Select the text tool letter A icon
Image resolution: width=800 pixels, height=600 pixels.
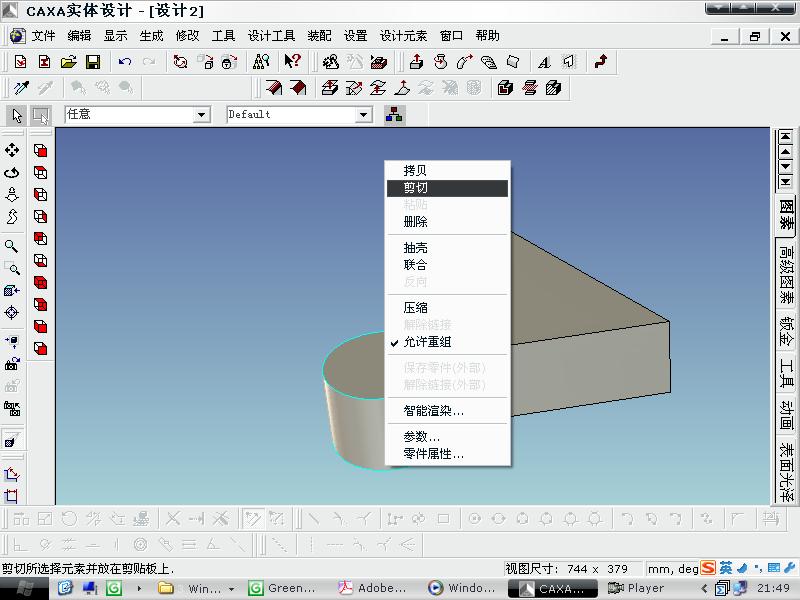pos(544,62)
